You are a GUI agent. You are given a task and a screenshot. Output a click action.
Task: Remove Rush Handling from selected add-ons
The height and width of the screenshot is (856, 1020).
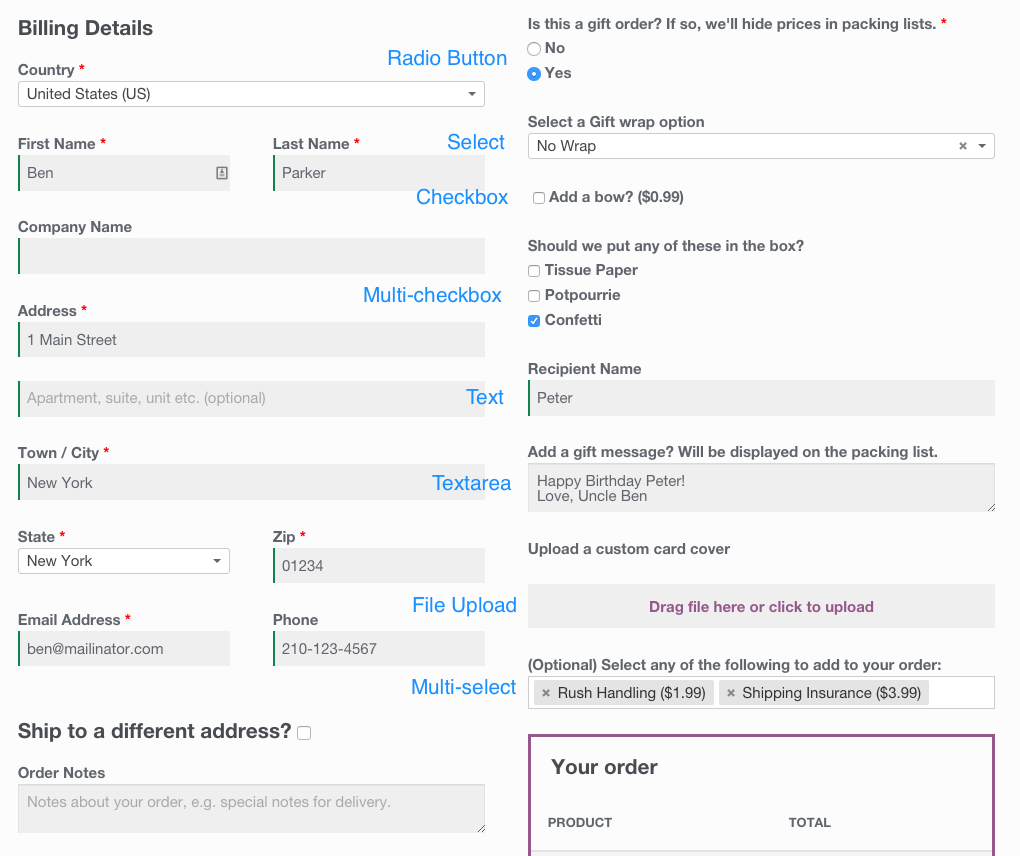[546, 693]
